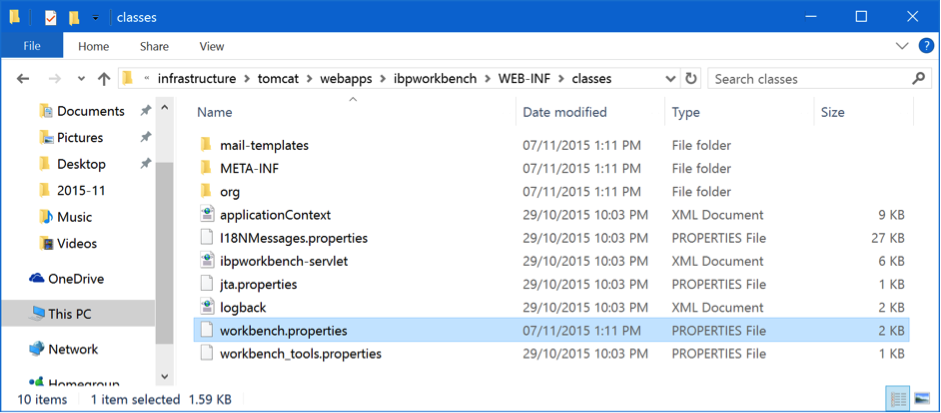Open the File menu
The image size is (941, 413).
pyautogui.click(x=31, y=46)
